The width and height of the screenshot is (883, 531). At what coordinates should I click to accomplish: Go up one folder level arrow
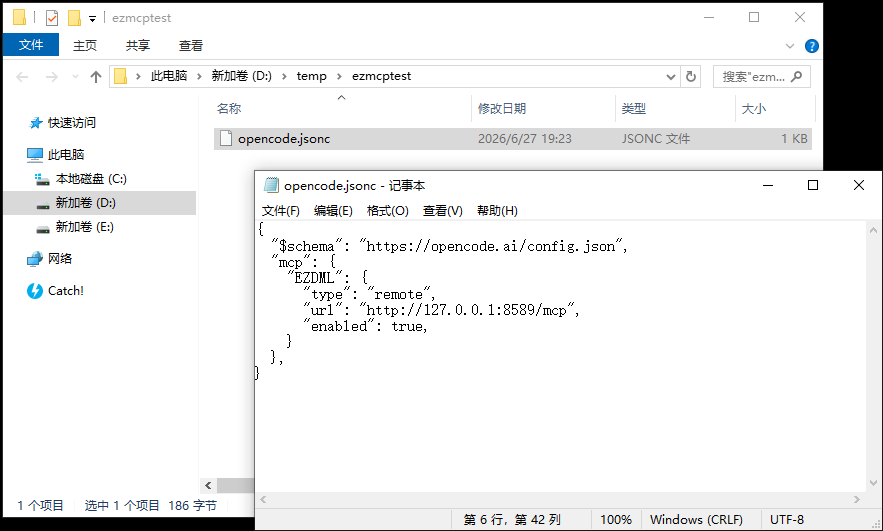coord(96,77)
